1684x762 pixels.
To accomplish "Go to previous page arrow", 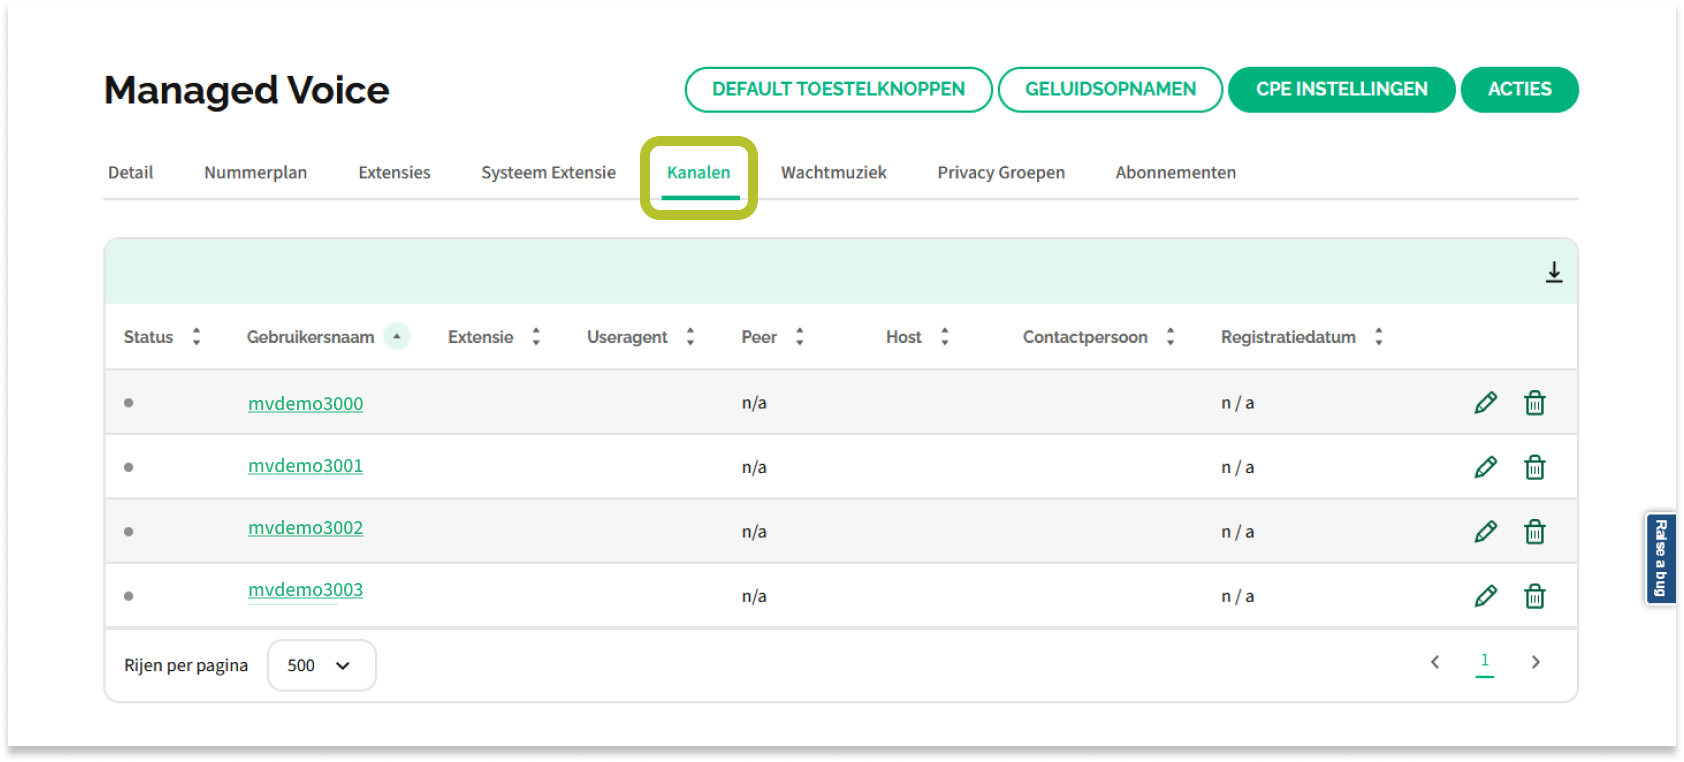I will click(1435, 662).
